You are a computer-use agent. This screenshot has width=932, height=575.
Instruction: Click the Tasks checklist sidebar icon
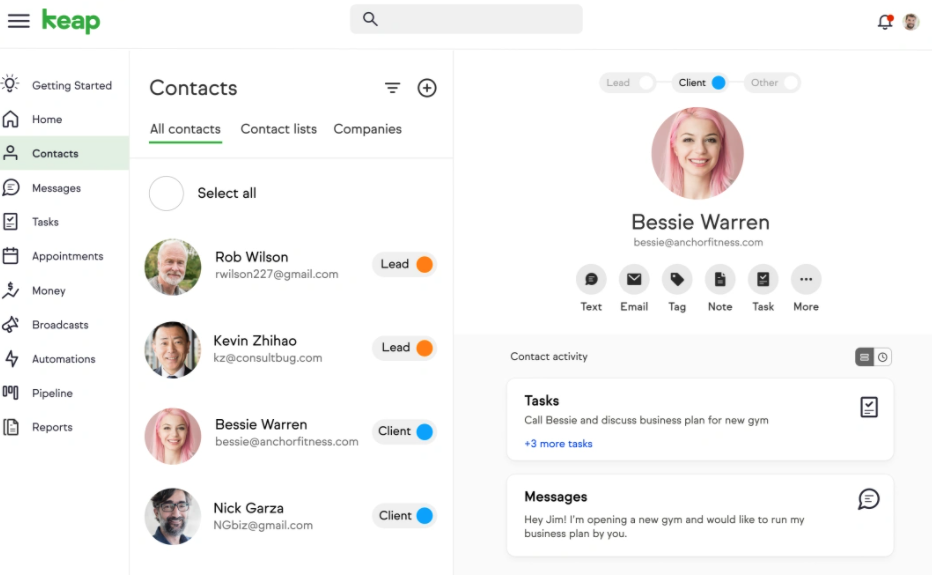pos(10,222)
